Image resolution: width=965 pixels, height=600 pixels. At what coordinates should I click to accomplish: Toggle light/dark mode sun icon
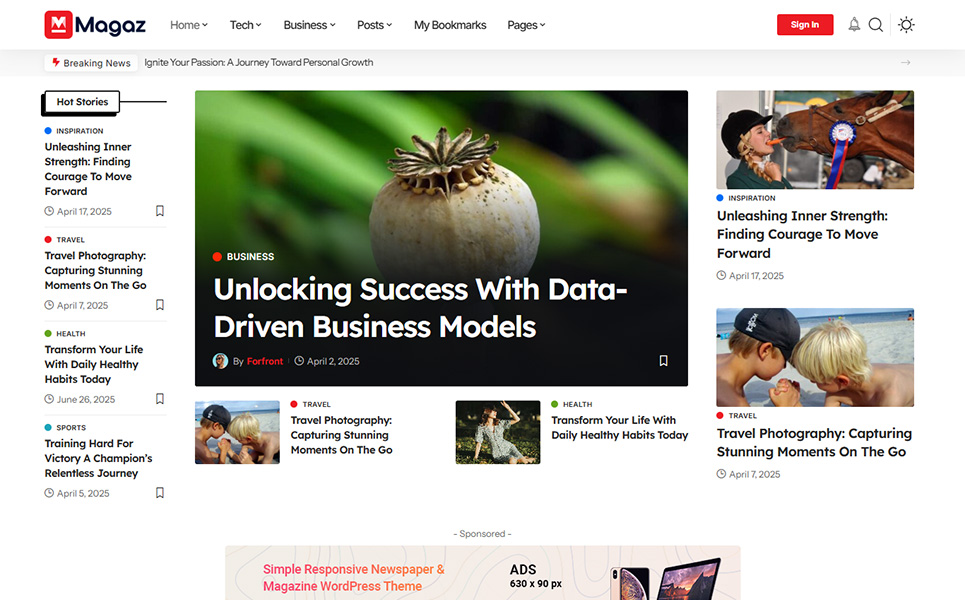coord(906,25)
